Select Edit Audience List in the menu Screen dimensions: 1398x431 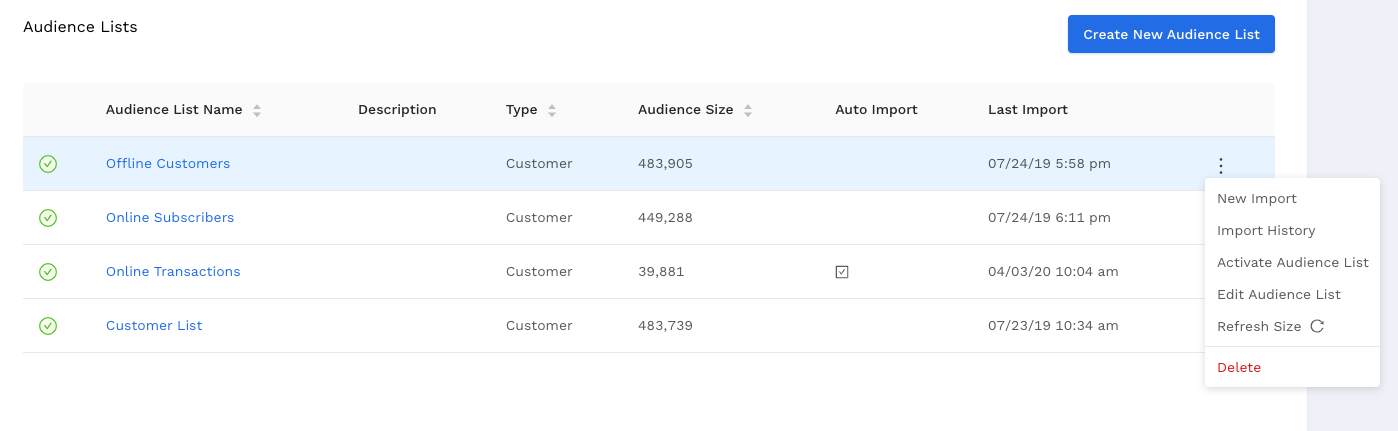(x=1278, y=295)
